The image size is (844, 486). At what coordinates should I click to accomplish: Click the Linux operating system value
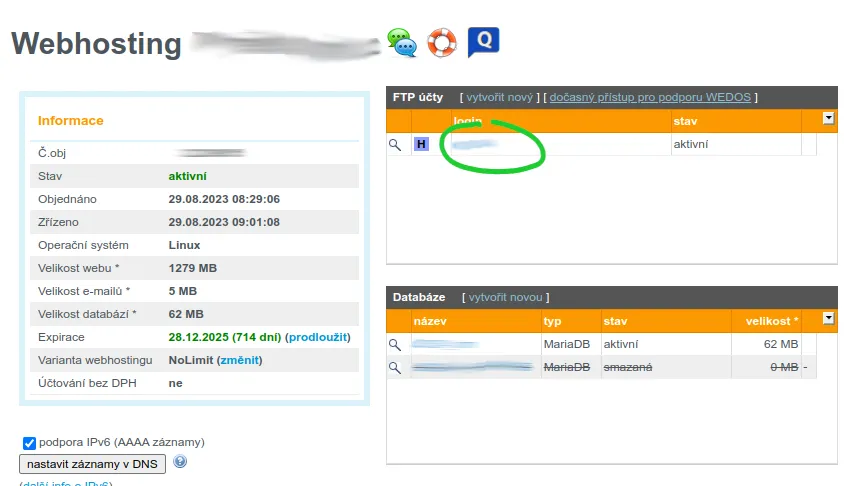click(x=184, y=245)
